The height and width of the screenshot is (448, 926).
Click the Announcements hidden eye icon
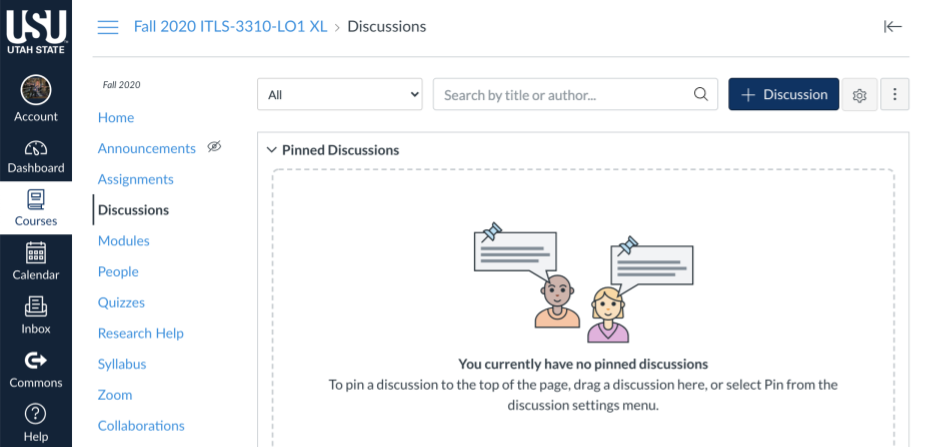tap(214, 147)
